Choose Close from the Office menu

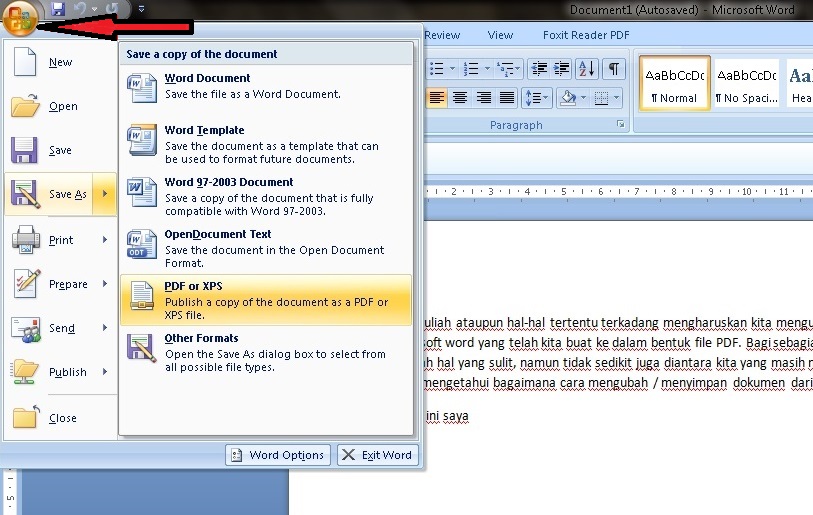60,418
